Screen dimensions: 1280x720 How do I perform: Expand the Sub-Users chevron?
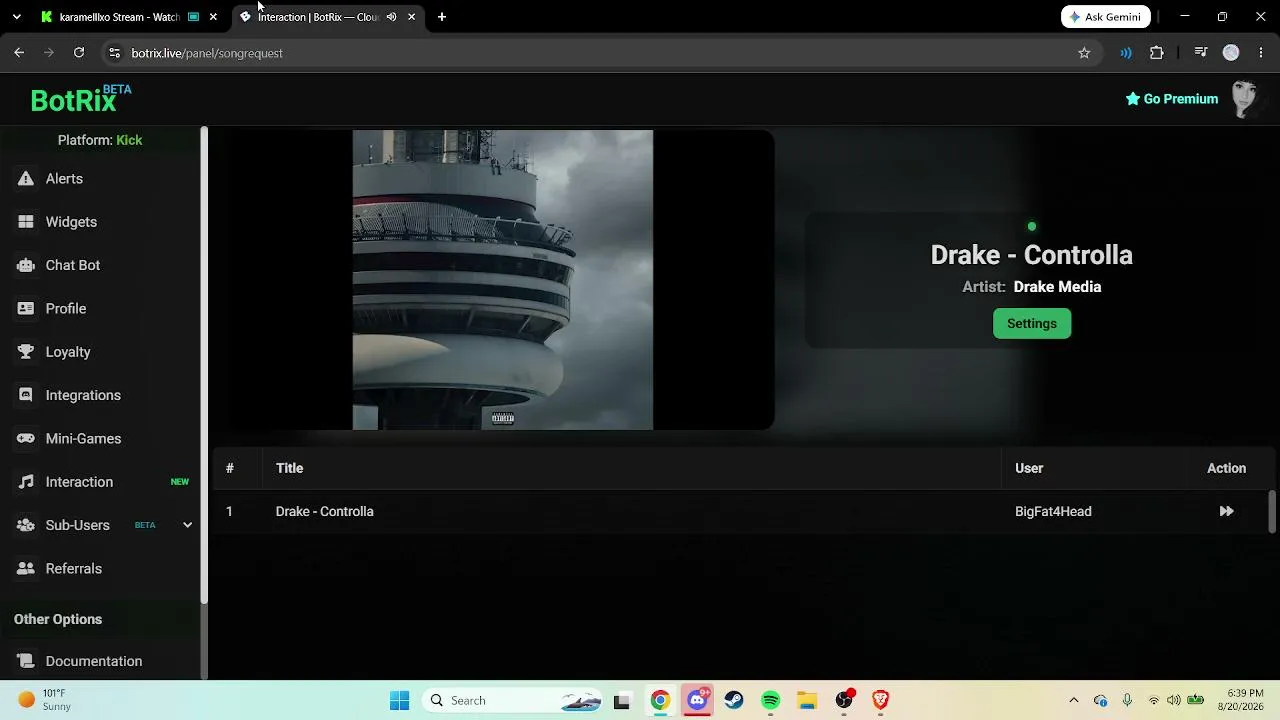[x=187, y=525]
